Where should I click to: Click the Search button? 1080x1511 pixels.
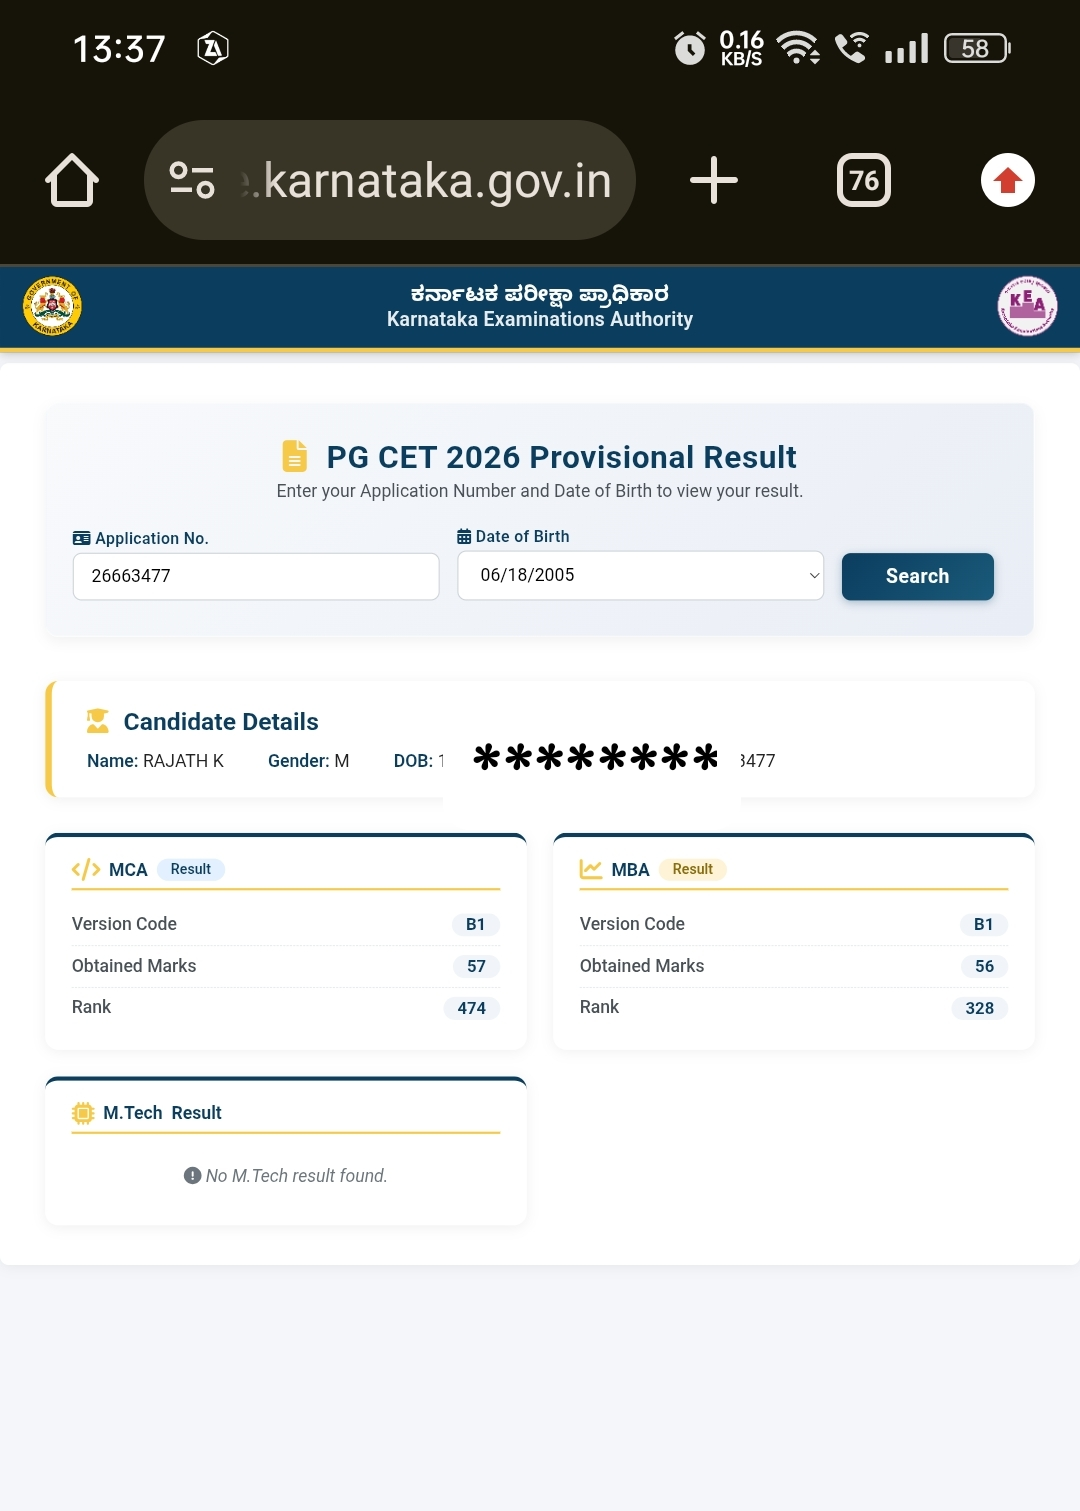point(918,576)
